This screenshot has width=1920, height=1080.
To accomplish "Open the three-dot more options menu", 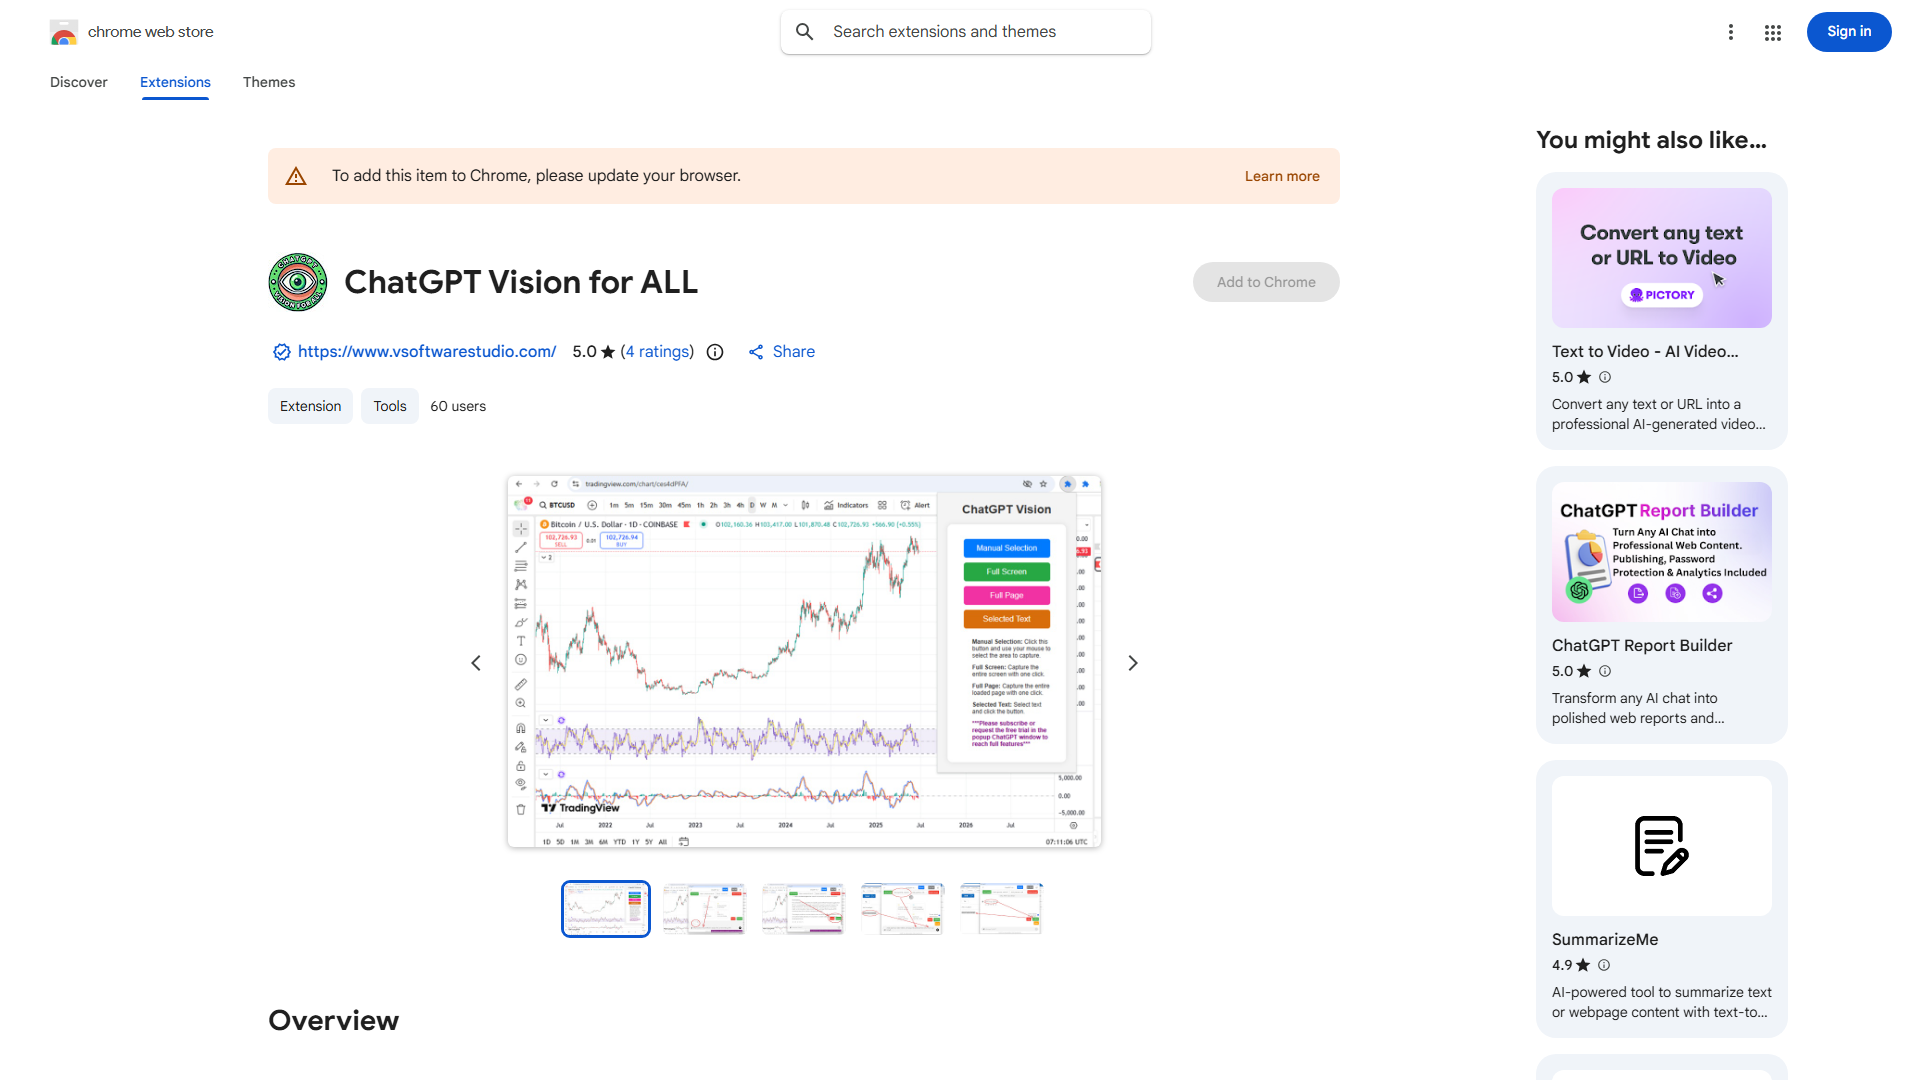I will 1731,32.
